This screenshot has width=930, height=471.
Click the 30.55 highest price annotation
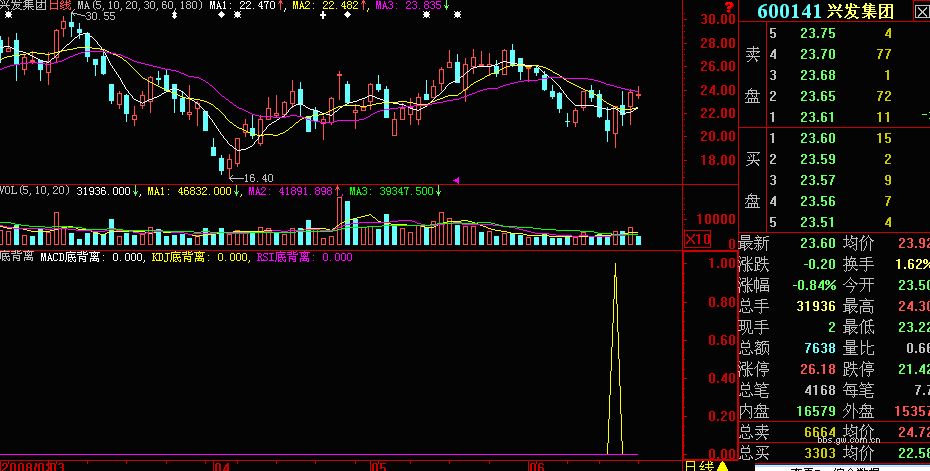(98, 17)
